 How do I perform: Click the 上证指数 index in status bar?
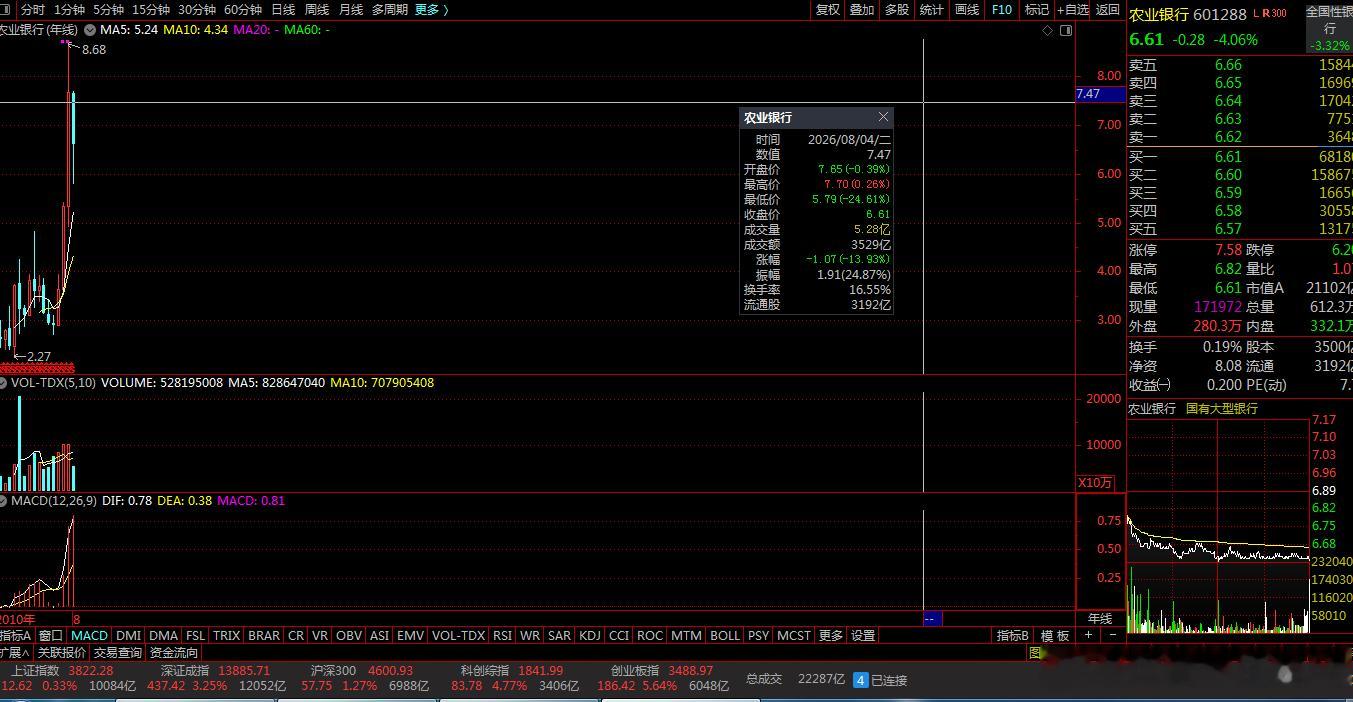coord(33,670)
